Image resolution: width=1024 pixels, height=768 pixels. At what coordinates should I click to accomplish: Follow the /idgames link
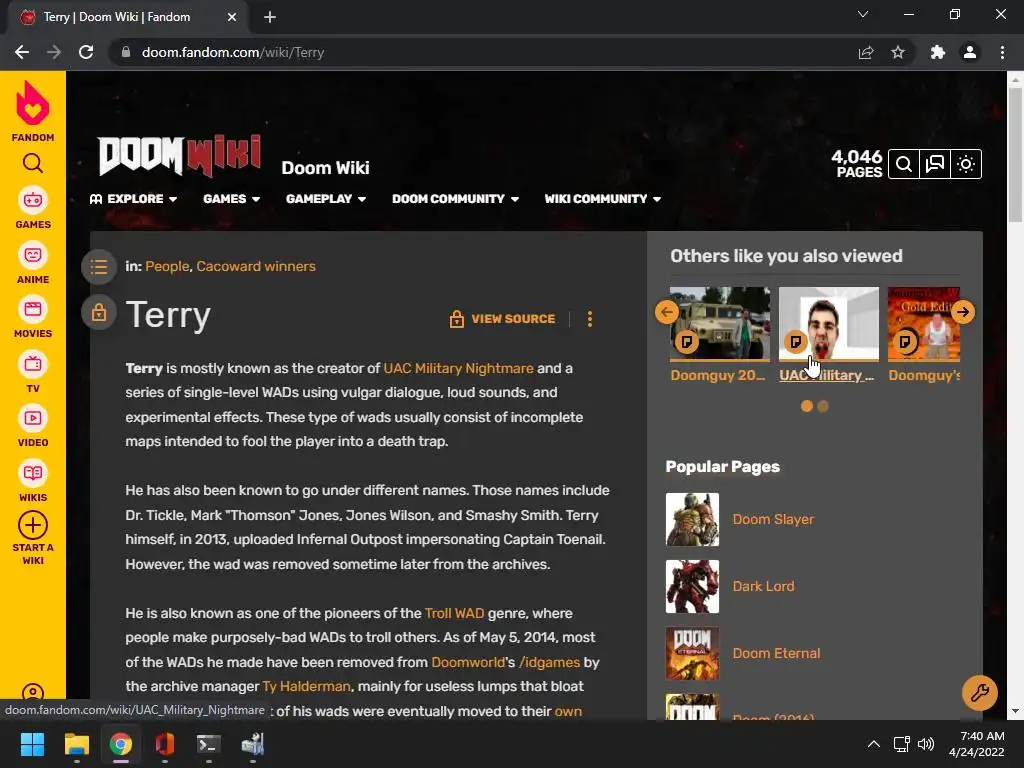[549, 662]
